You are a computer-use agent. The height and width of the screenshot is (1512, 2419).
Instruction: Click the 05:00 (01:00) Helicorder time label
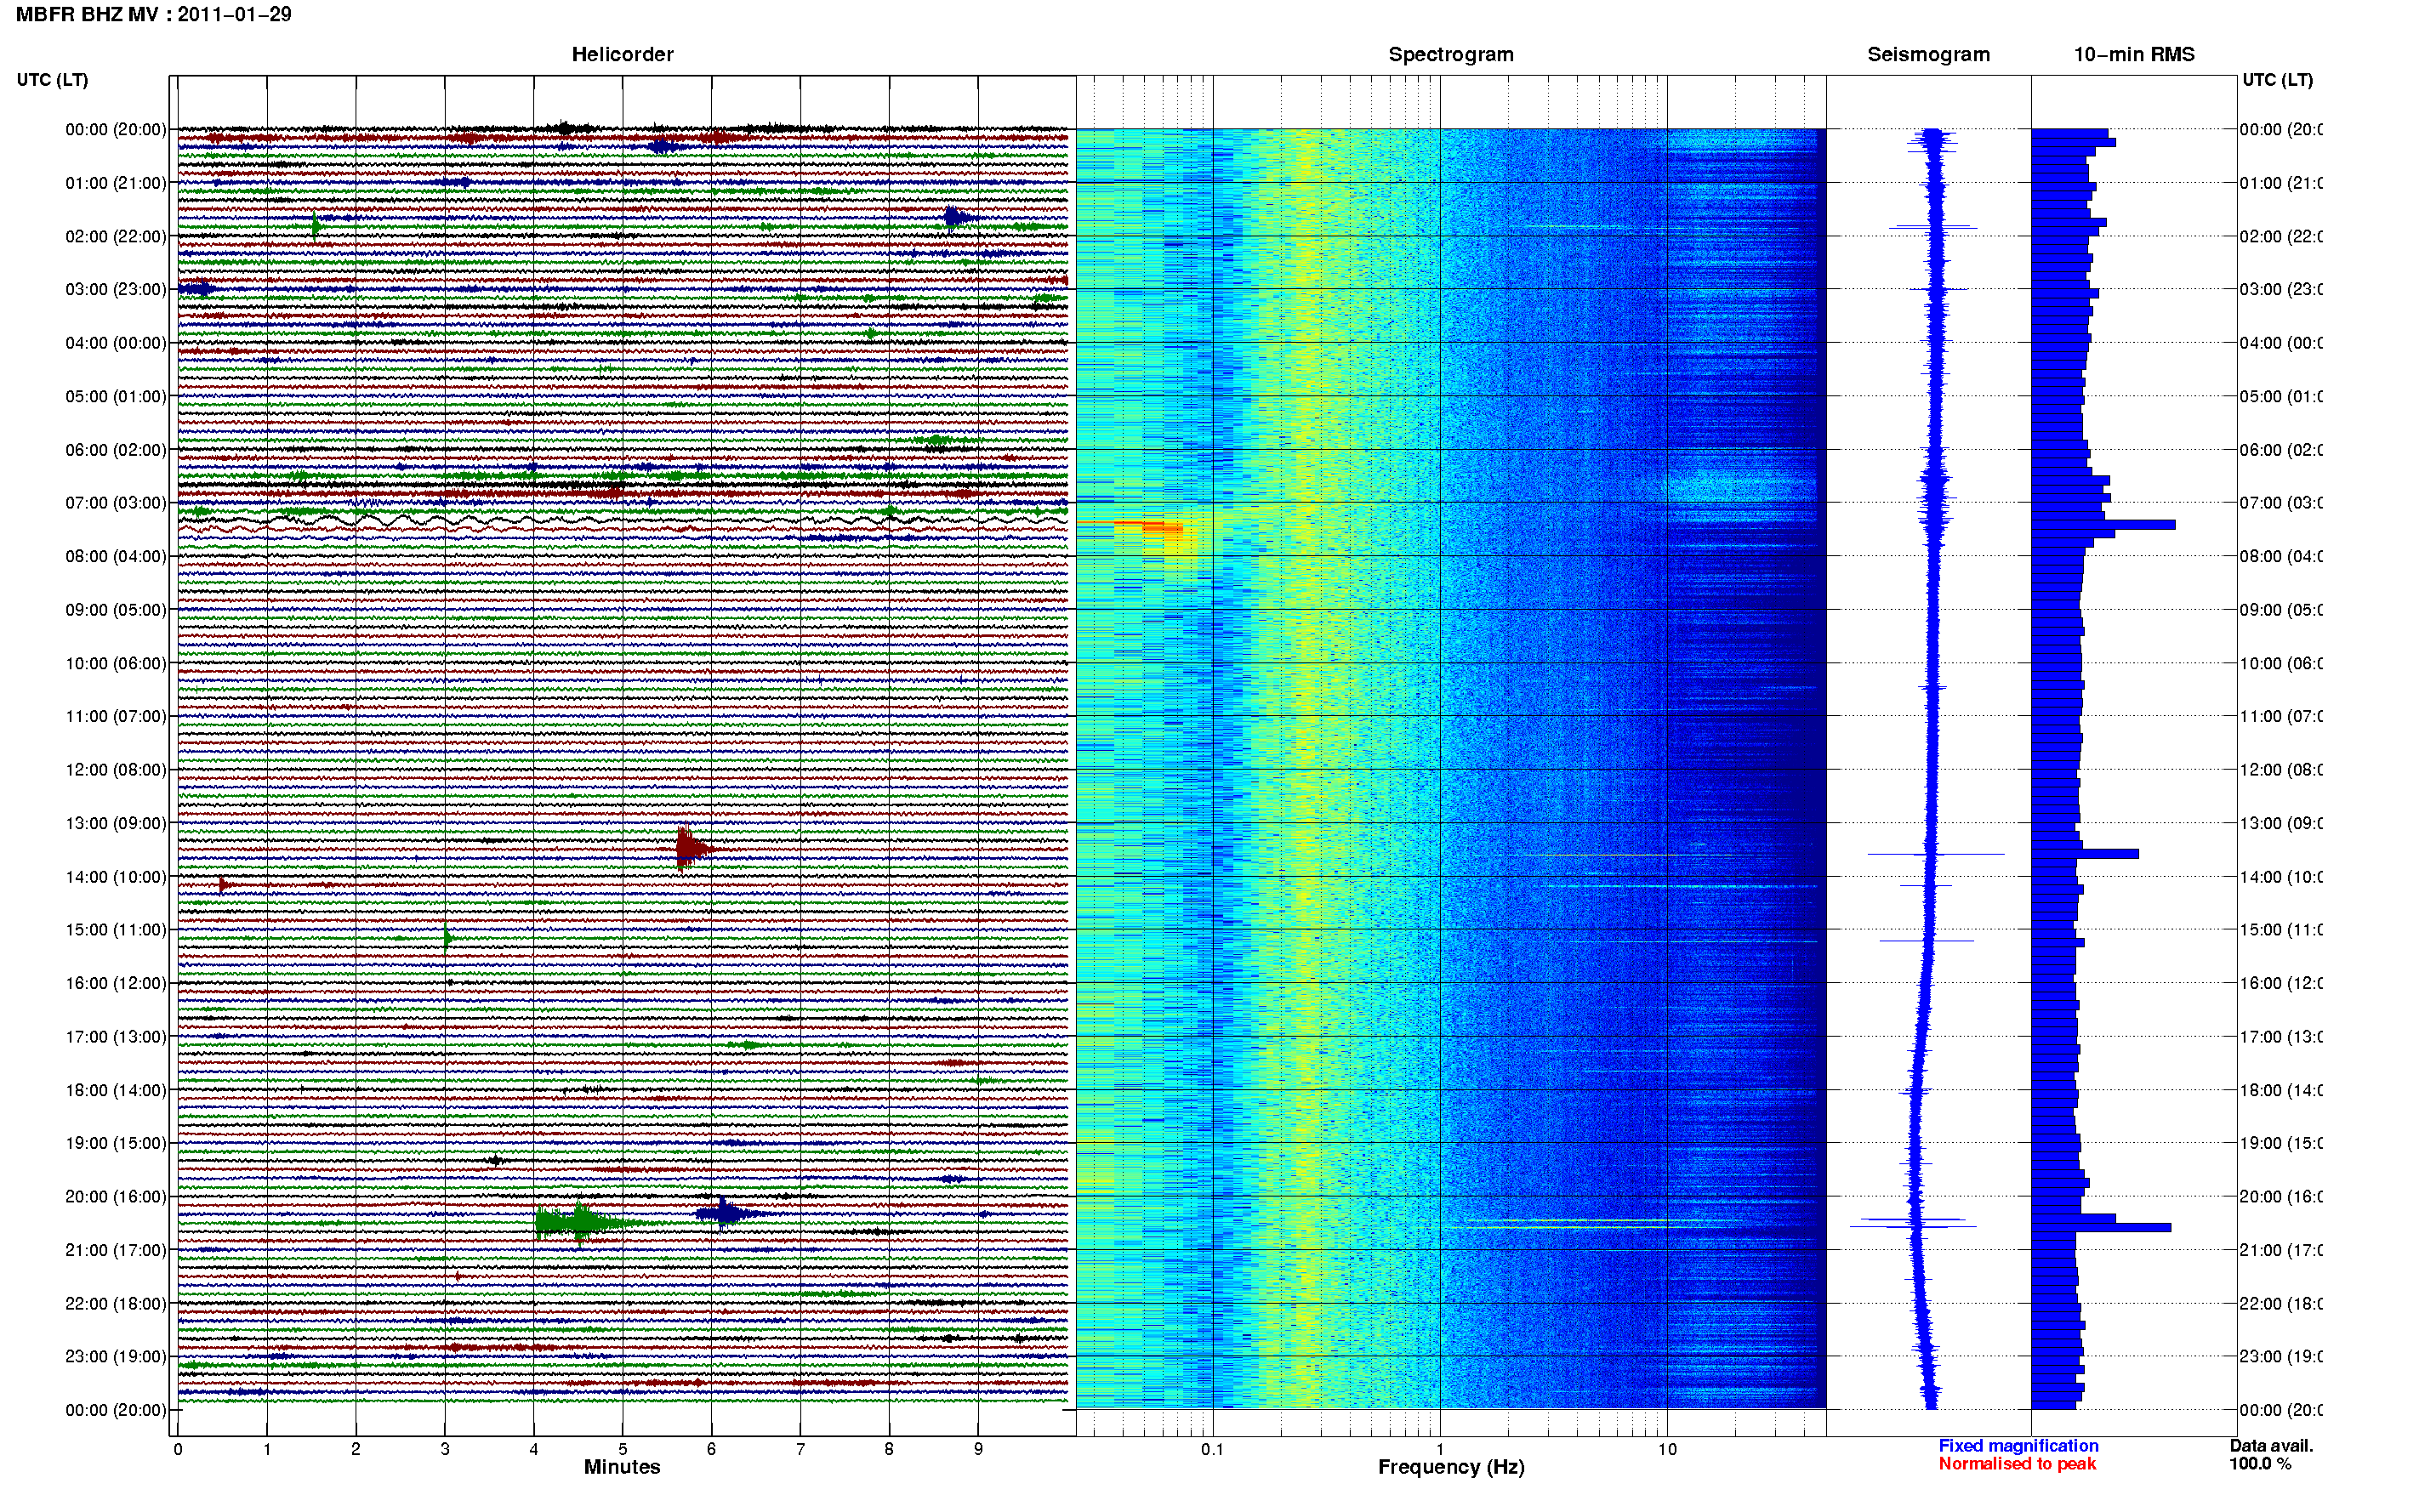click(116, 396)
